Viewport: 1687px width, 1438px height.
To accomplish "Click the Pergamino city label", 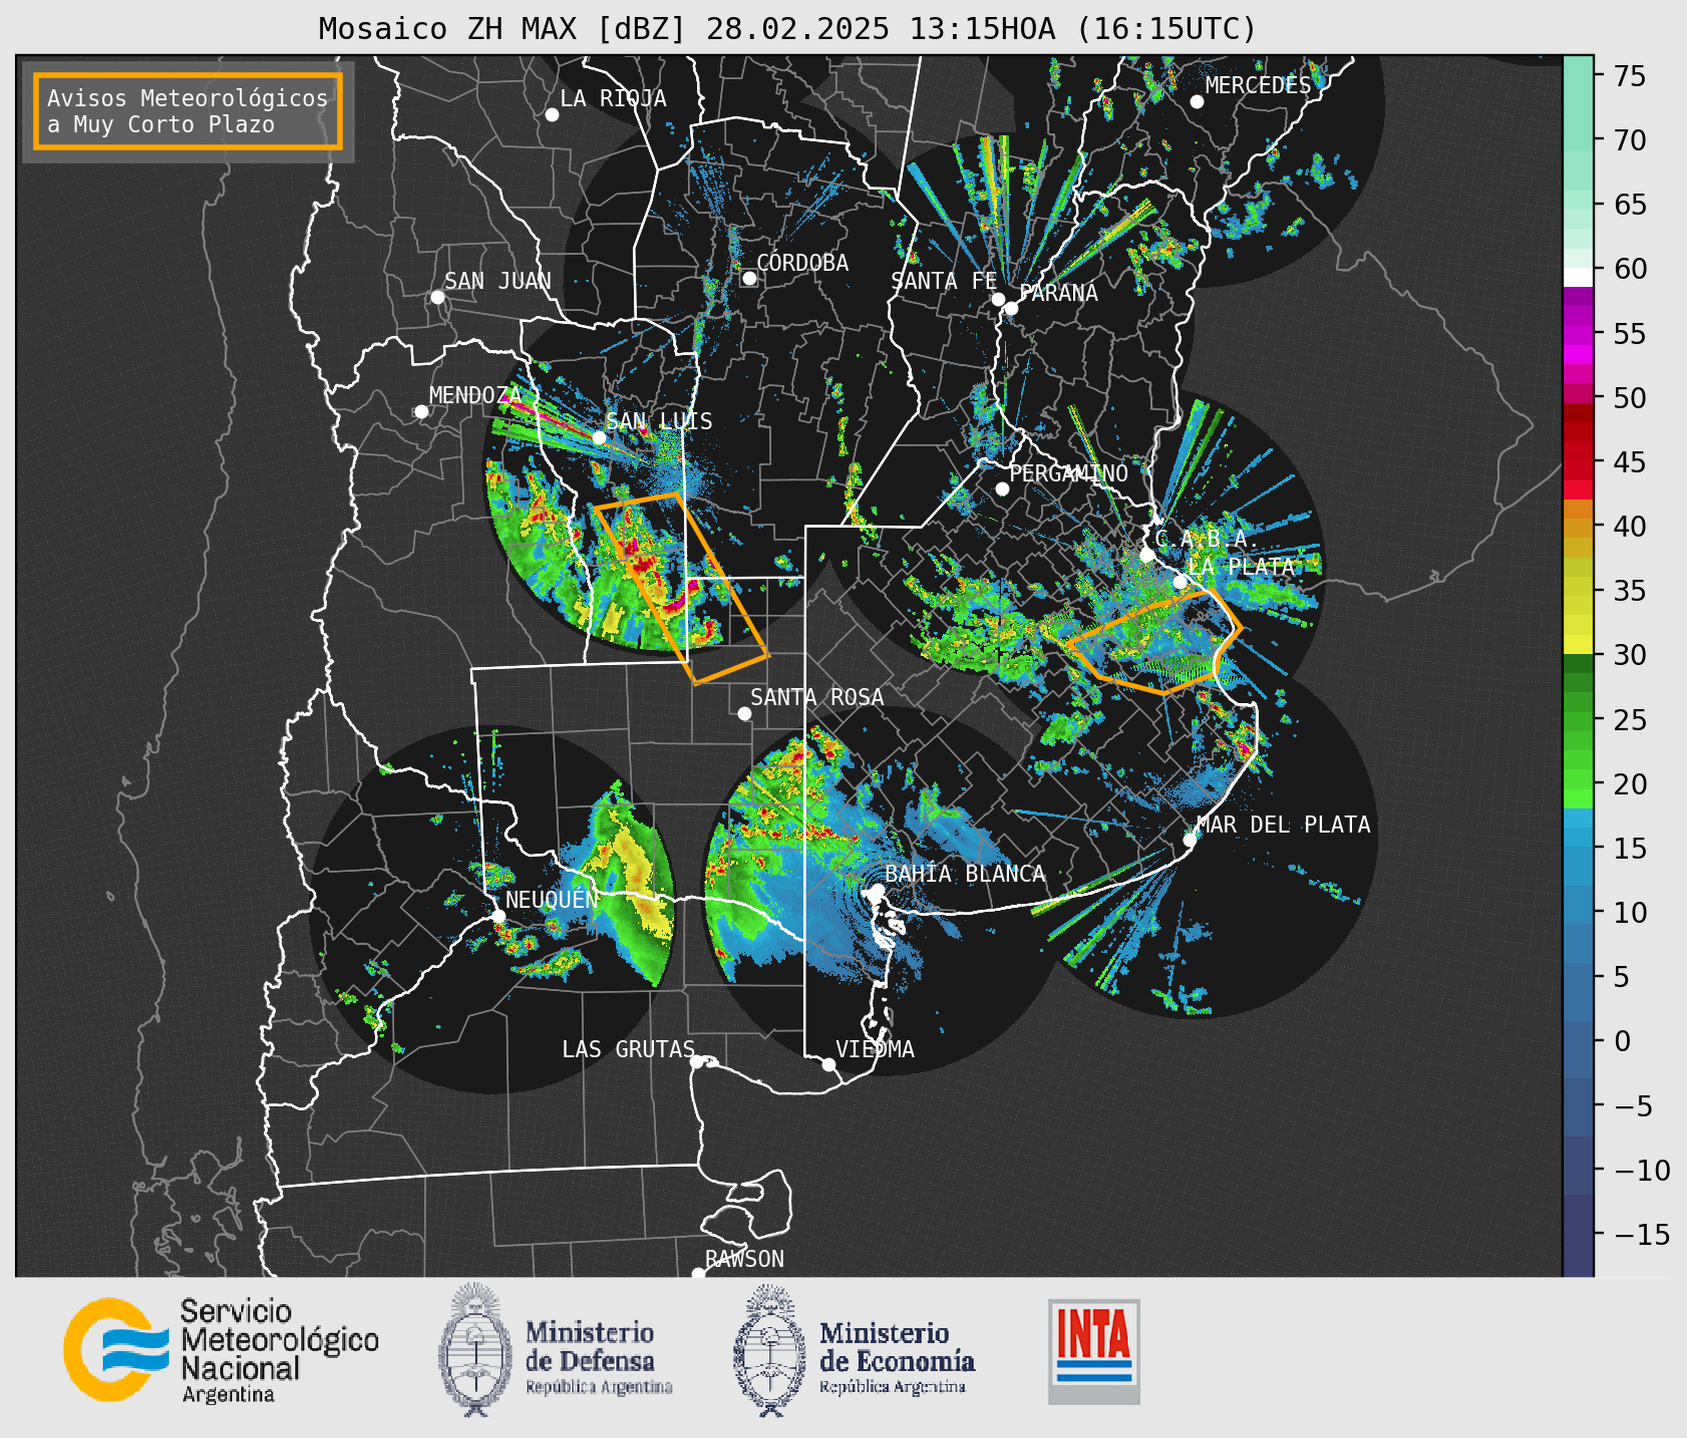I will 1069,473.
